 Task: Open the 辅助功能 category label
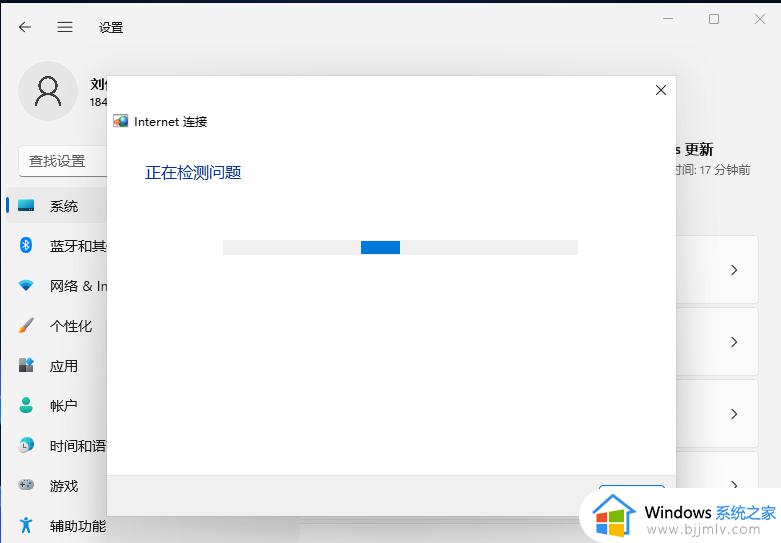point(78,526)
